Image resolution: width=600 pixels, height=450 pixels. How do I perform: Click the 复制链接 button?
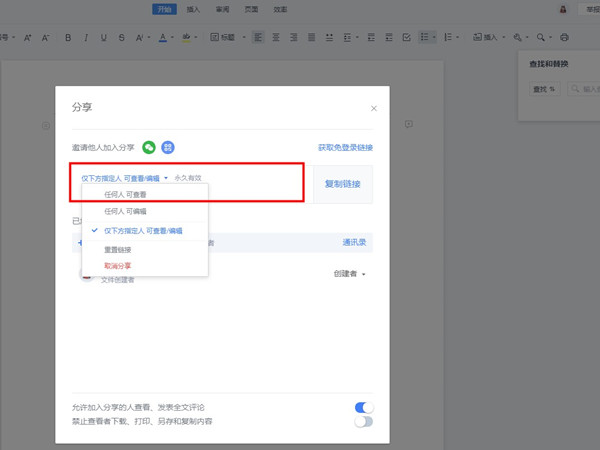[x=343, y=184]
